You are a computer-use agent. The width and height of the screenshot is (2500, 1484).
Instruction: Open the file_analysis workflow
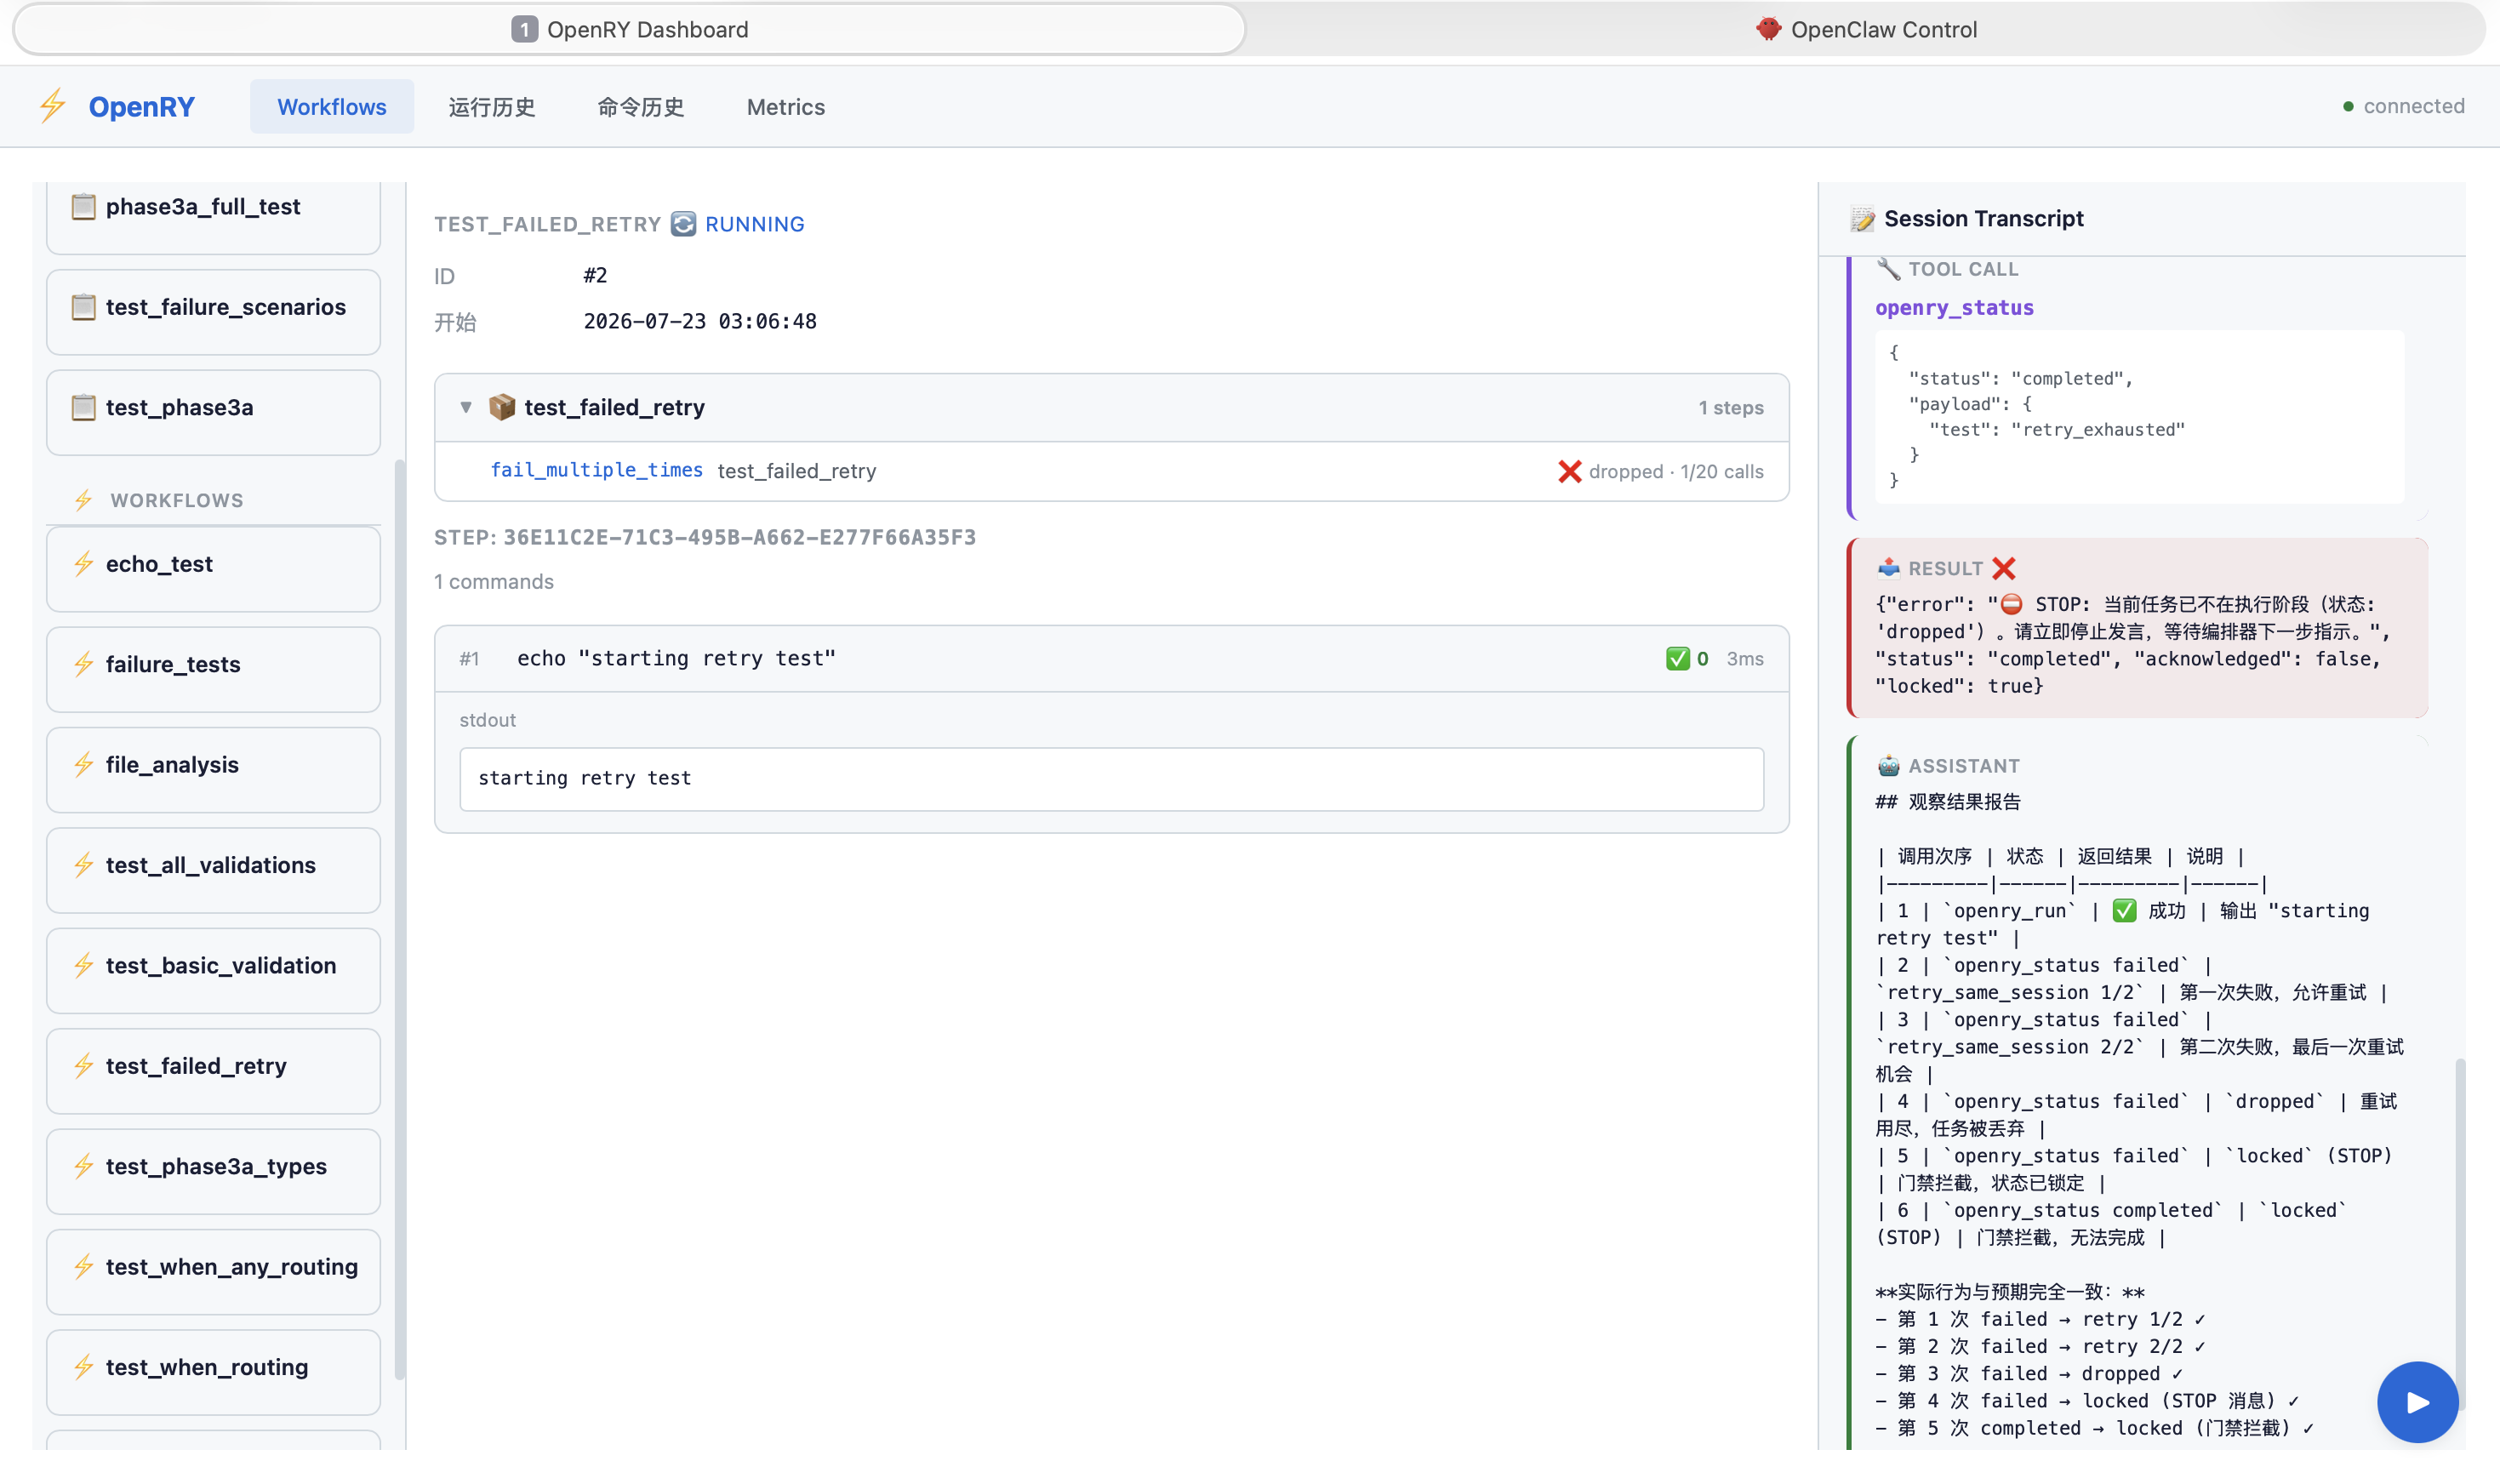pos(213,769)
